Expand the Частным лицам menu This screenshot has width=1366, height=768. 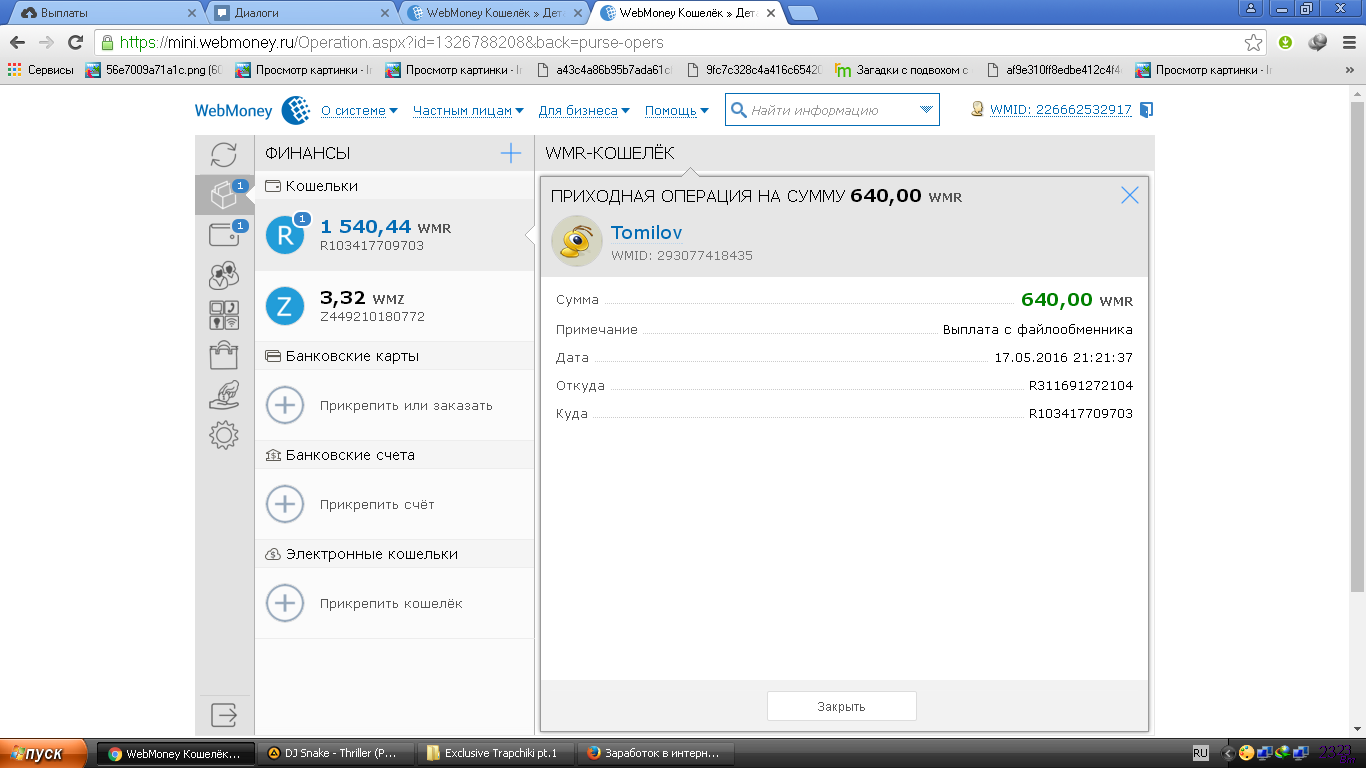pos(468,110)
